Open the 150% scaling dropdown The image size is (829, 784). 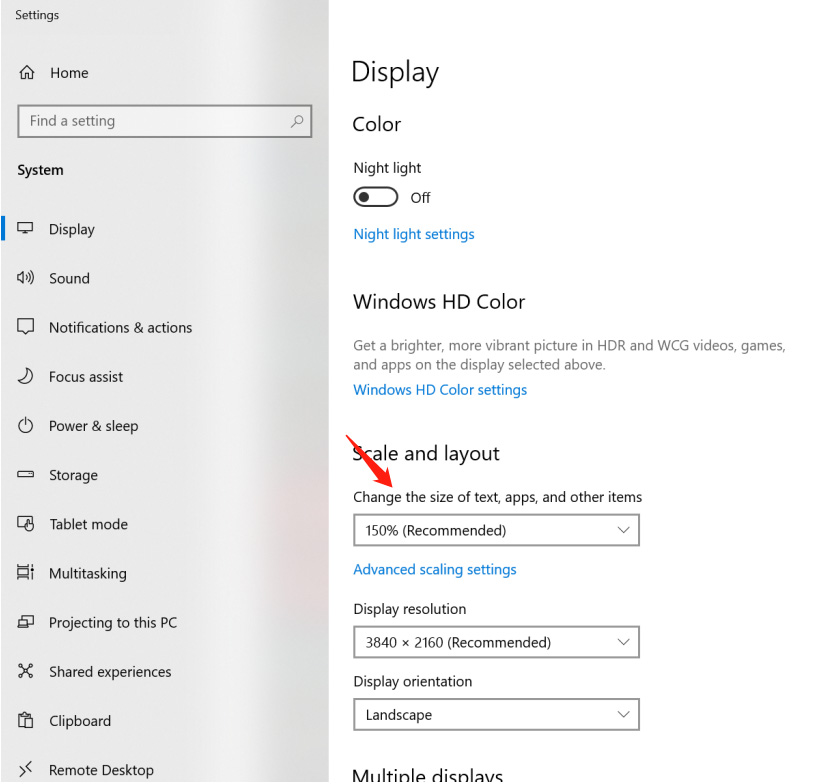click(x=496, y=530)
